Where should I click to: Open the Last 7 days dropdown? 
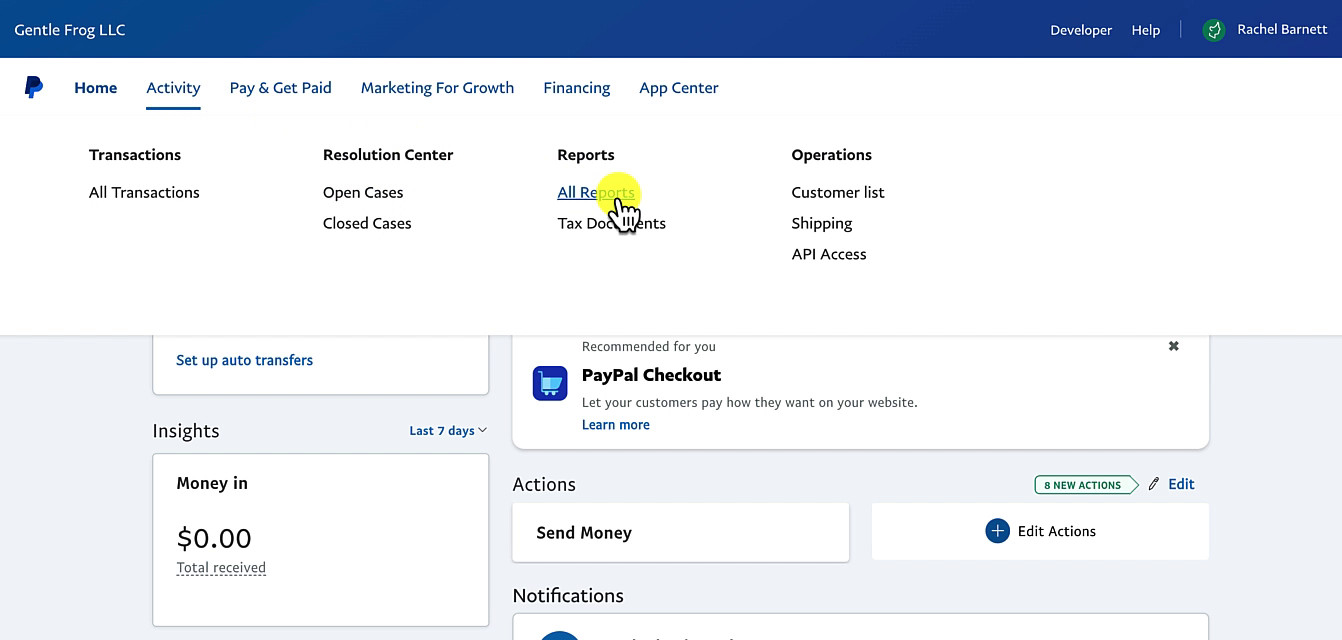click(x=448, y=431)
